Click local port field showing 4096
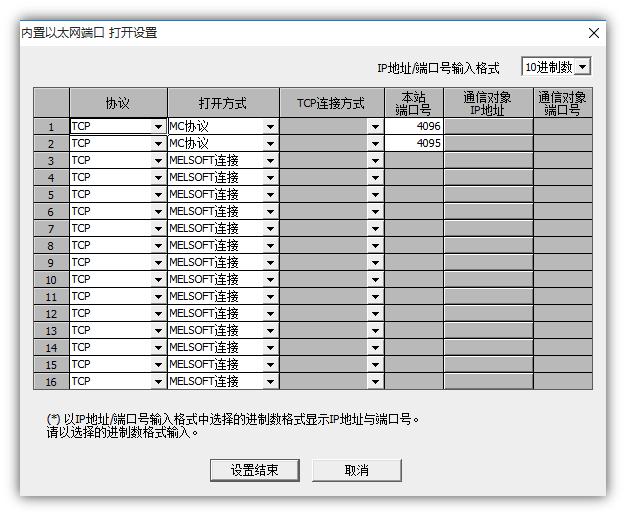626x516 pixels. pyautogui.click(x=414, y=126)
